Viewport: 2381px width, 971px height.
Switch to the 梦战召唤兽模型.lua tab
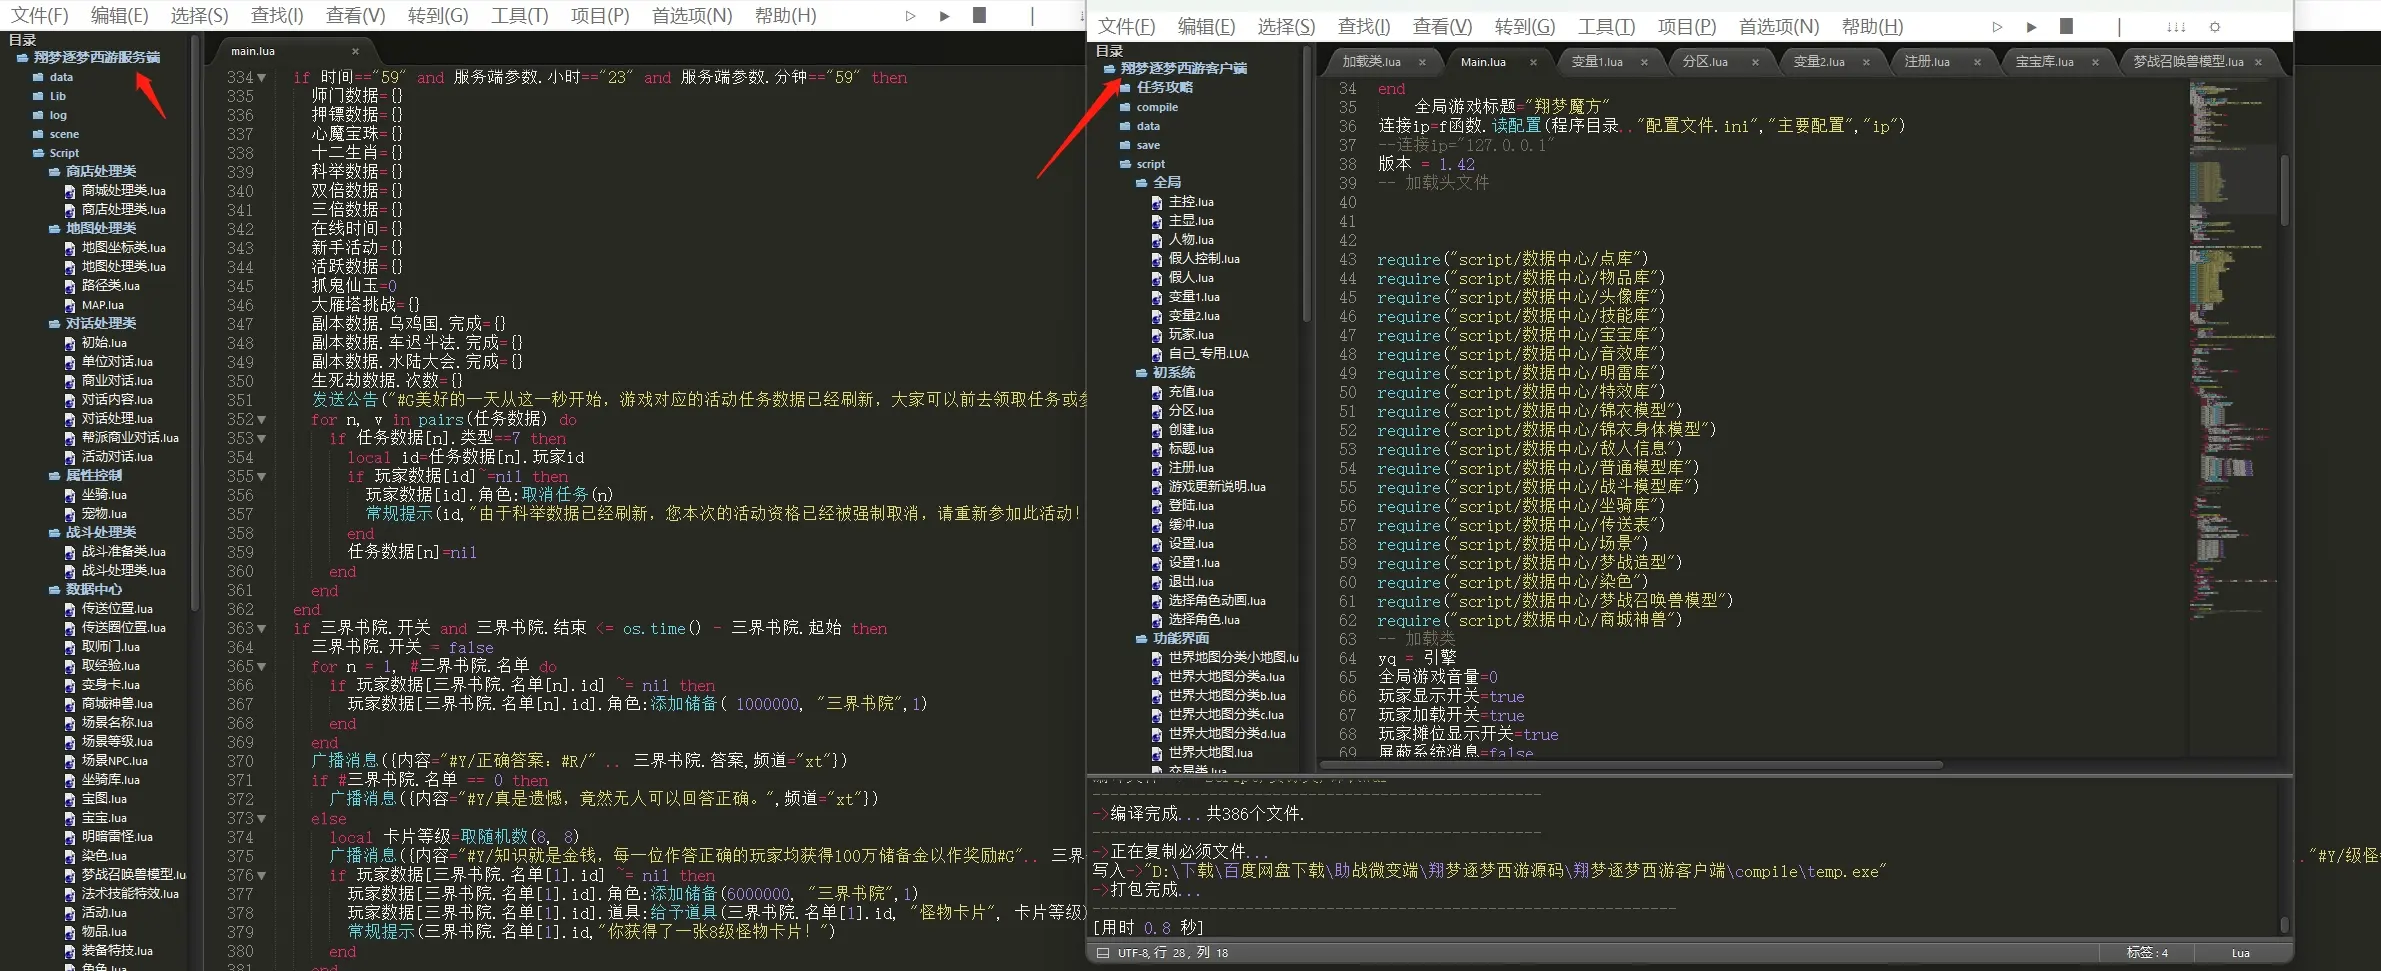click(x=2188, y=62)
